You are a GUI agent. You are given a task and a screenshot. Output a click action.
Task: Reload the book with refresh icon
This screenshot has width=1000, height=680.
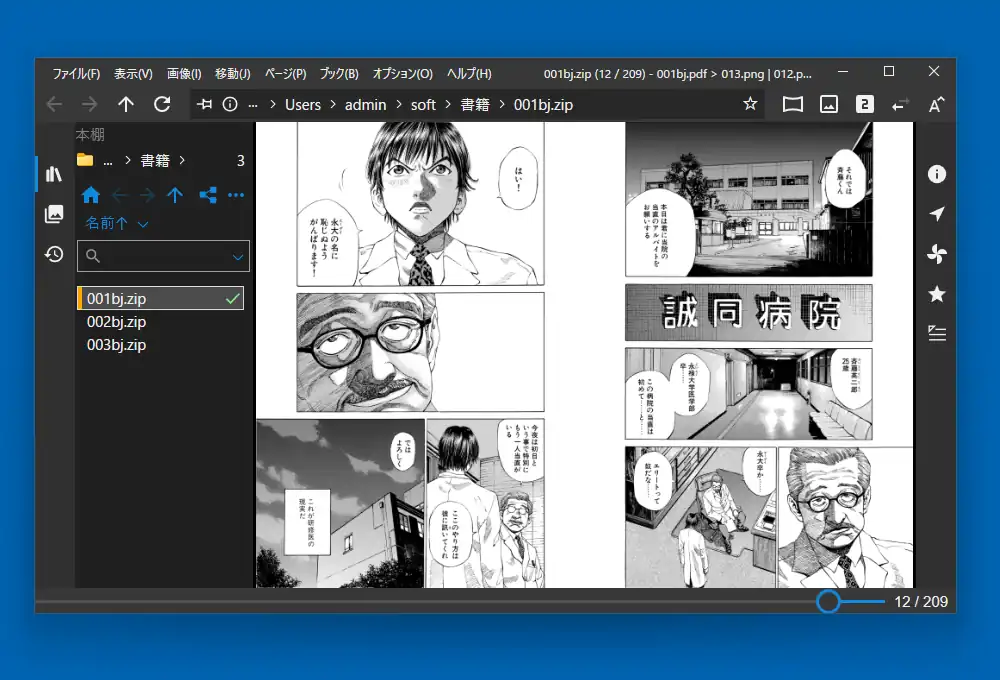click(x=162, y=104)
